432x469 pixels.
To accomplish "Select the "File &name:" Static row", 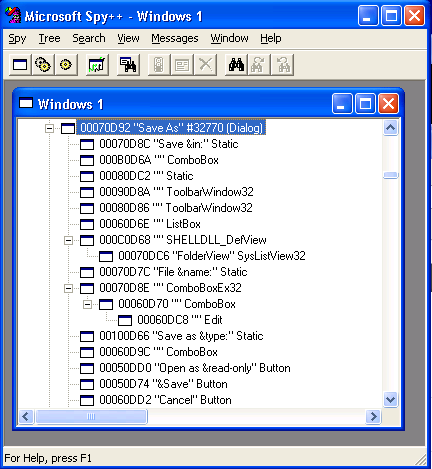I will pyautogui.click(x=173, y=272).
